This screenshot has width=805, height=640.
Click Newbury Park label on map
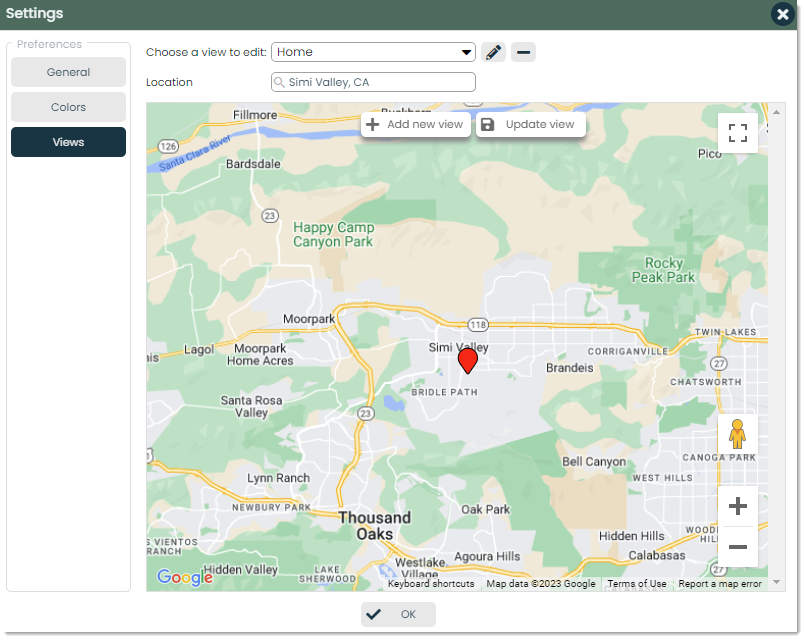[x=271, y=507]
